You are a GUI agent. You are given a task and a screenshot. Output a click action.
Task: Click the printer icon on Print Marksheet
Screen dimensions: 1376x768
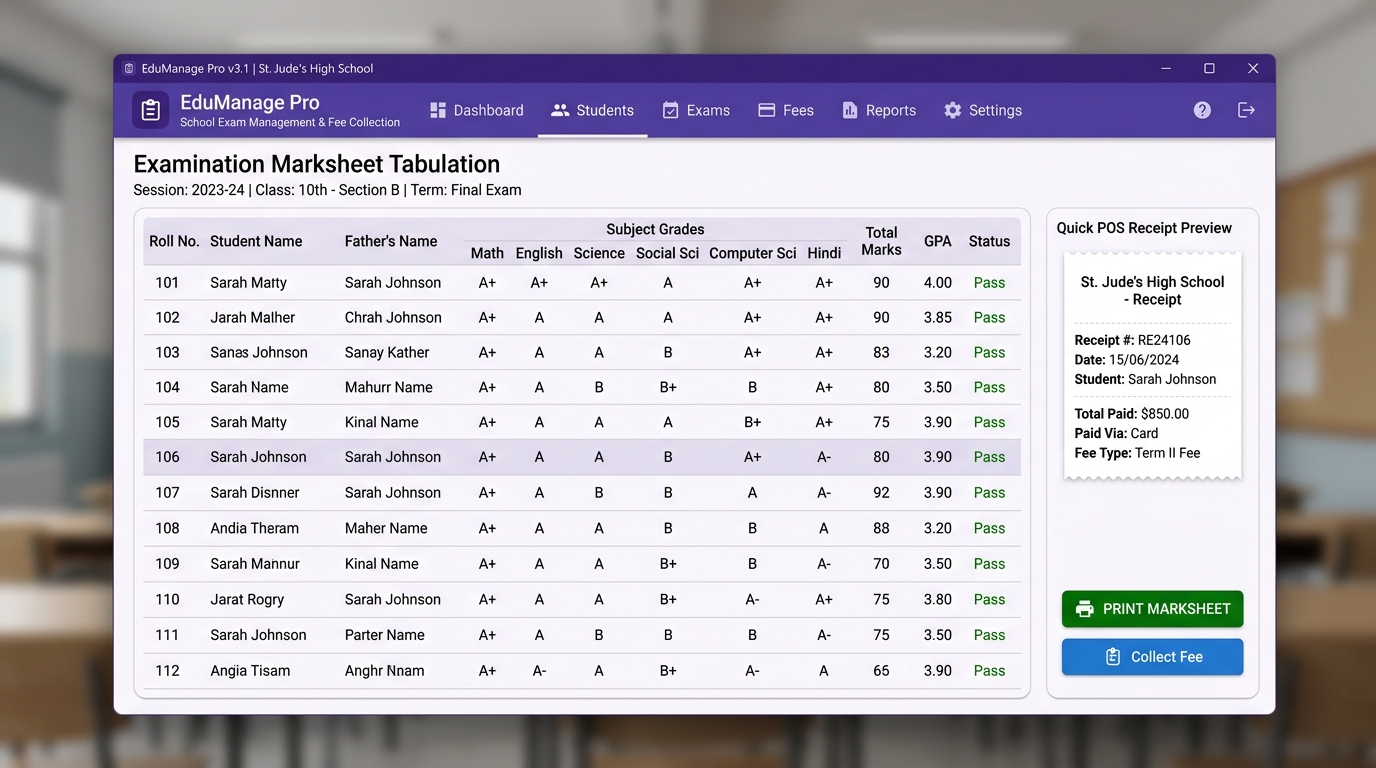click(1084, 609)
